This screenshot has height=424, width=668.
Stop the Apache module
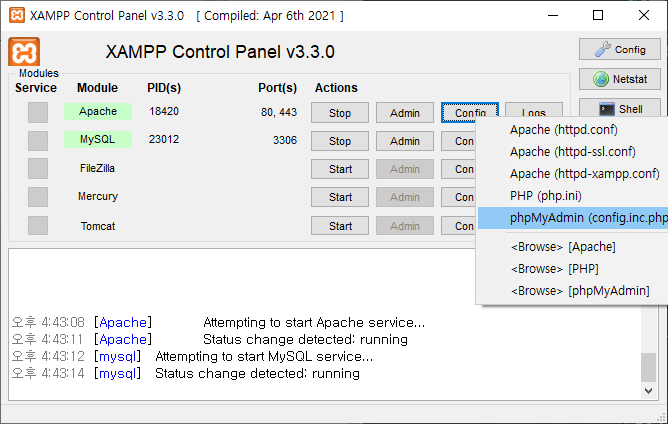click(340, 112)
